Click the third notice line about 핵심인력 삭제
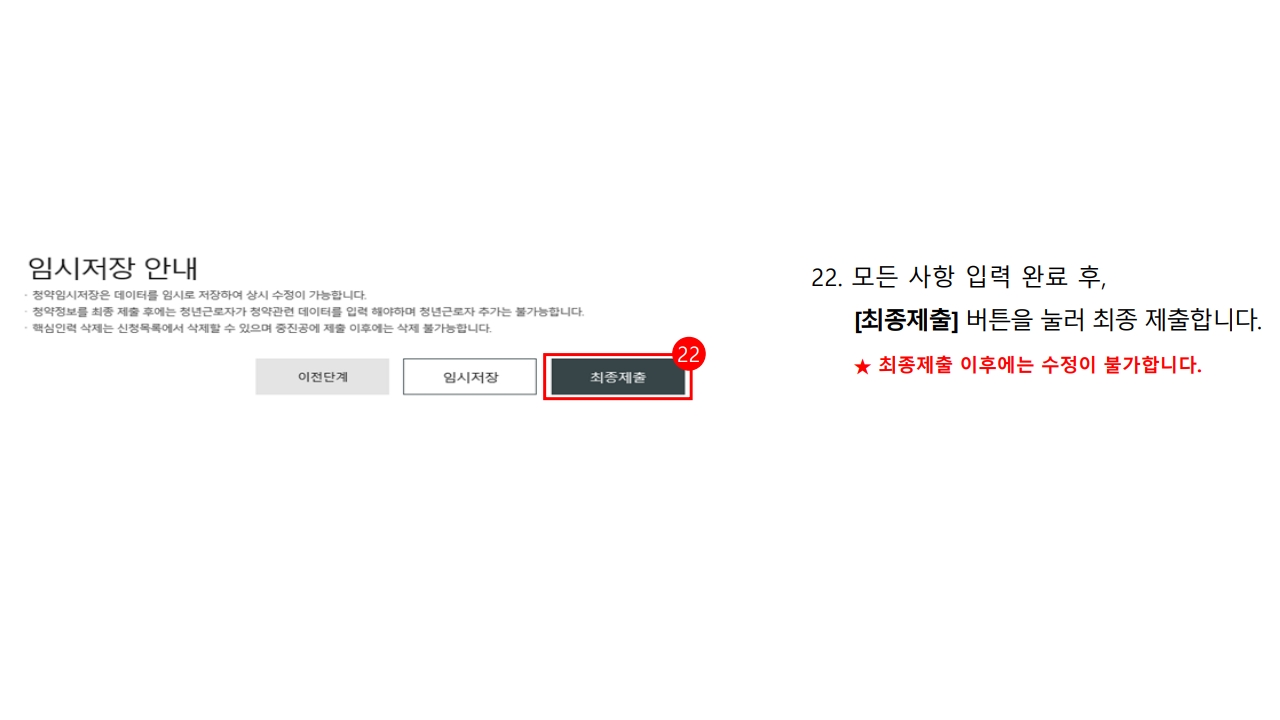Screen dimensions: 1280x720 [261, 328]
